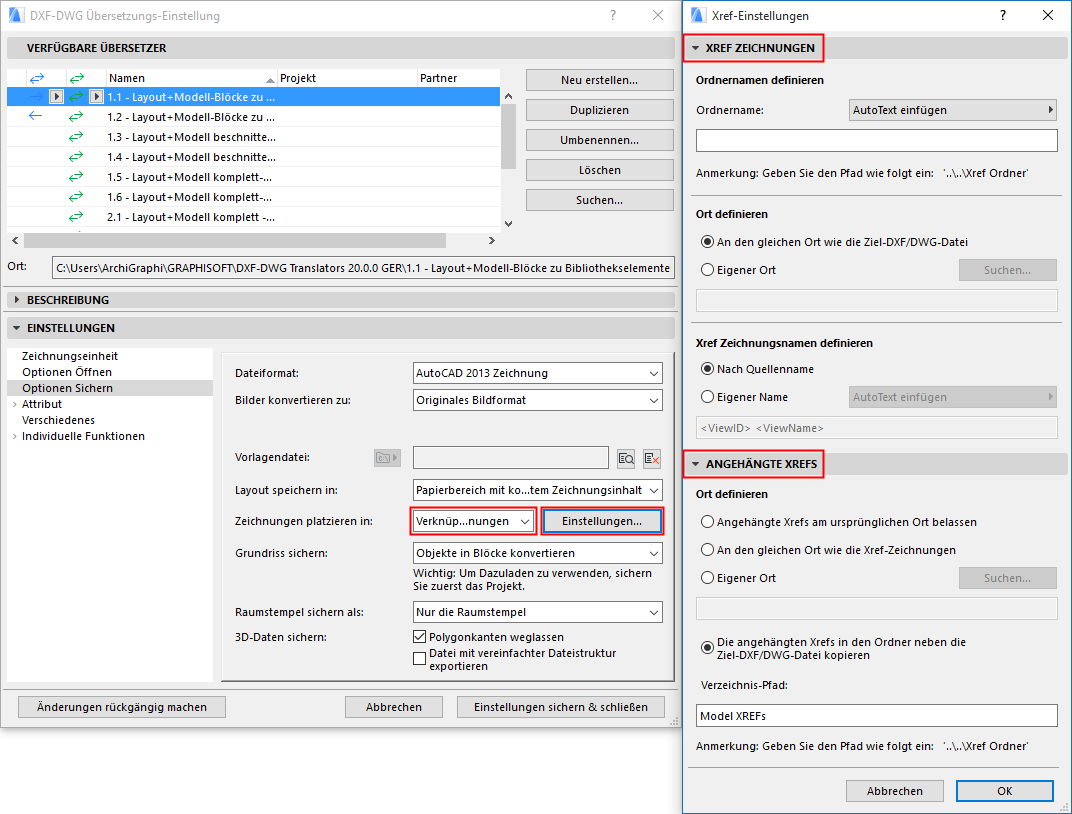Image resolution: width=1072 pixels, height=814 pixels.
Task: Click 'Einstellungen sichern & schließen' button
Action: (x=561, y=707)
